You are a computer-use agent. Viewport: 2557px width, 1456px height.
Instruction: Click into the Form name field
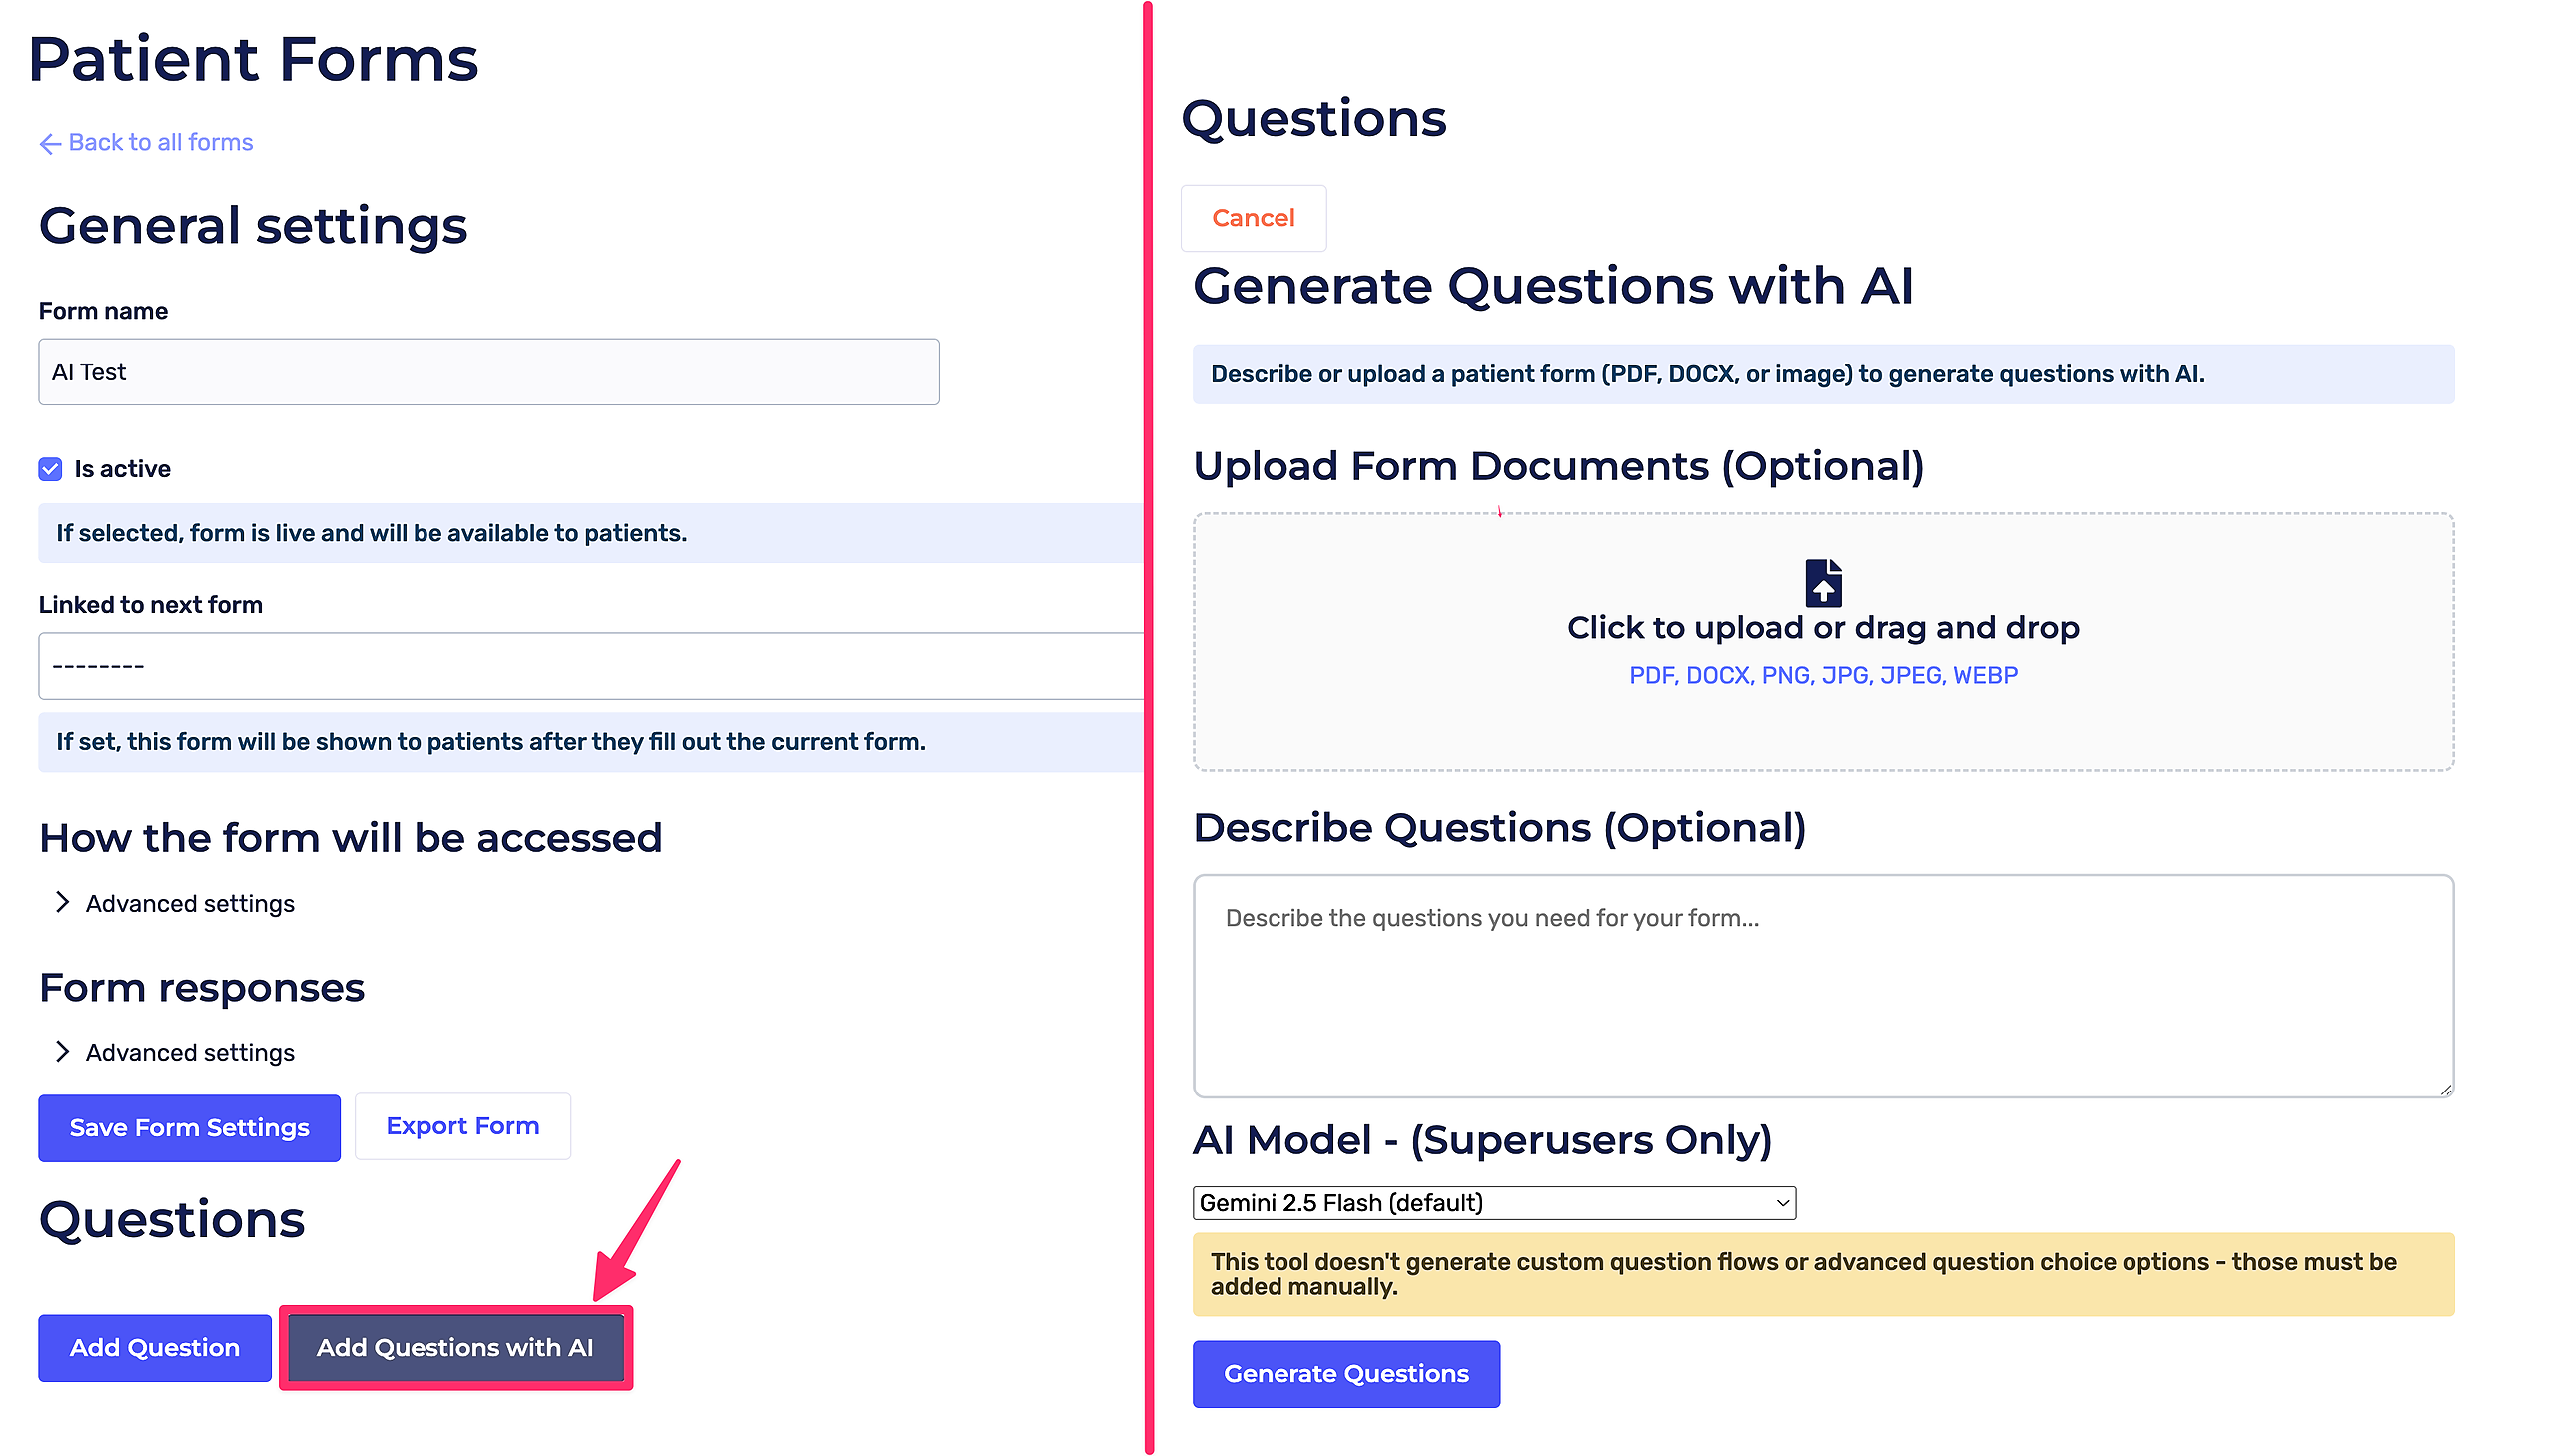(x=488, y=372)
